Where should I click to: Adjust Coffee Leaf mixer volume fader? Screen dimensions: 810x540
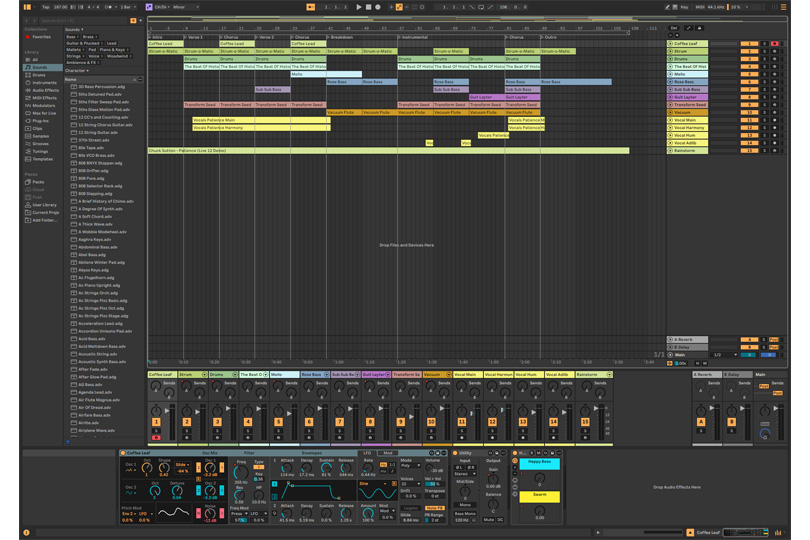[167, 411]
